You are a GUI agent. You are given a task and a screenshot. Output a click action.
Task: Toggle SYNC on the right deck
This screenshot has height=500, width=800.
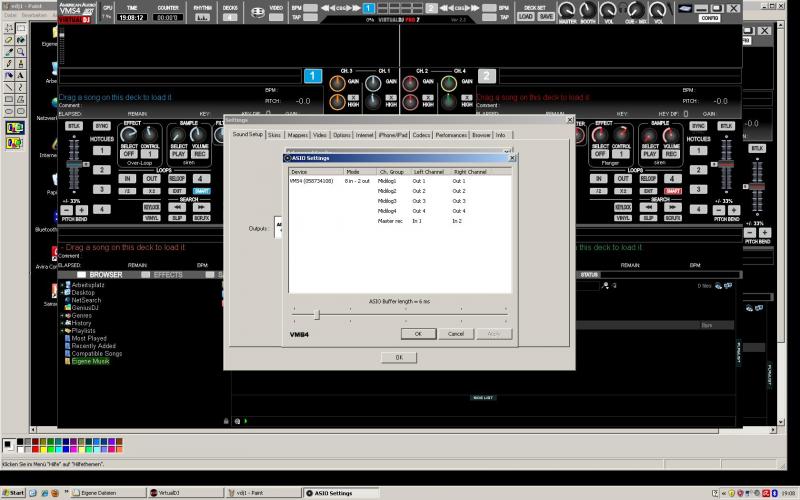[x=698, y=126]
